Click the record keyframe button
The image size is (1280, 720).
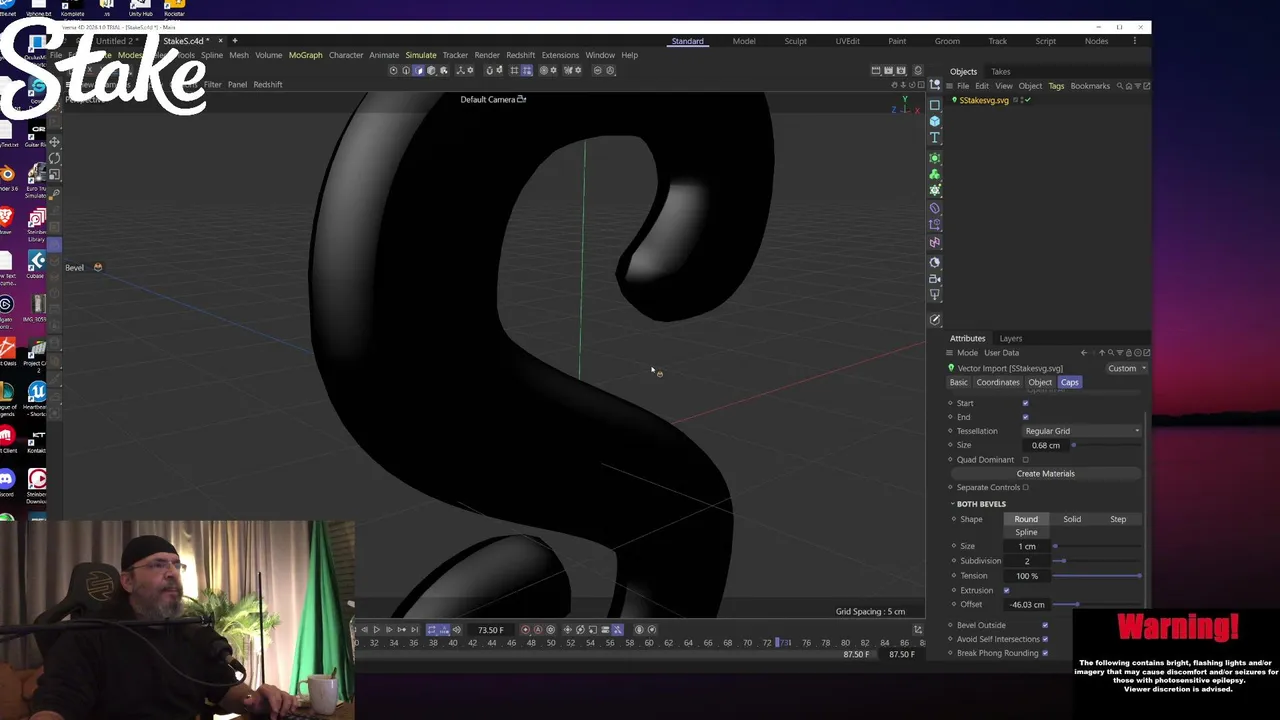click(525, 629)
